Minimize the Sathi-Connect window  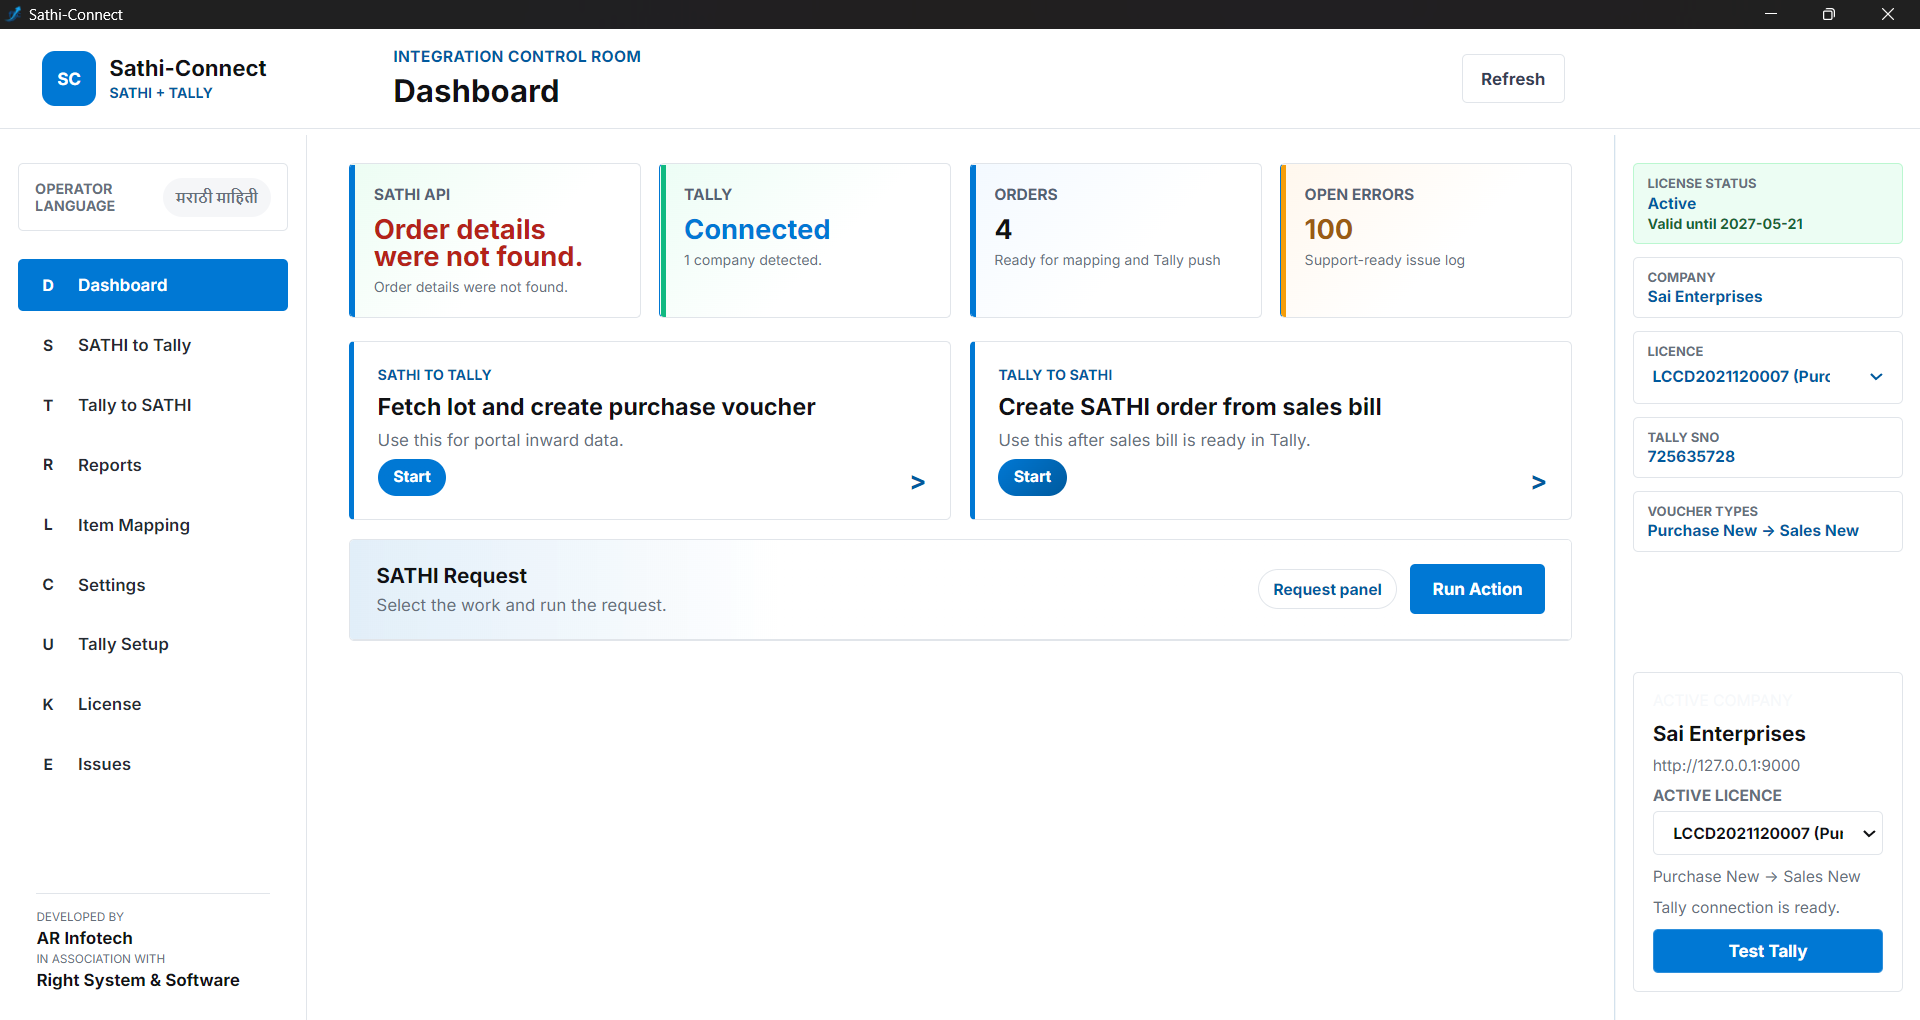pos(1771,14)
